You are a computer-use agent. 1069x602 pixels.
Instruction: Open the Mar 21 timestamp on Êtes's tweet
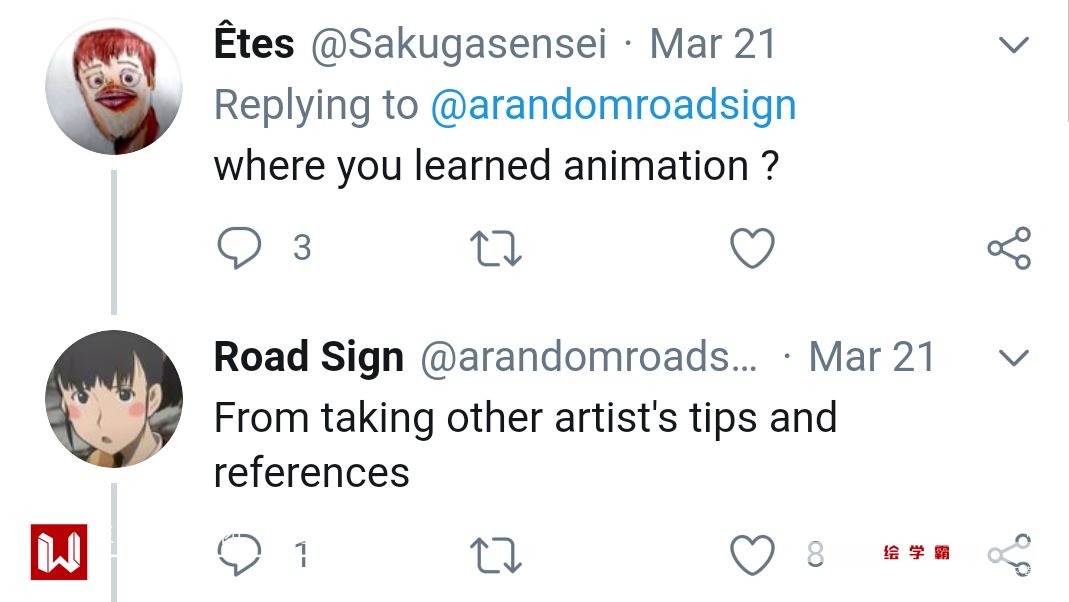713,45
